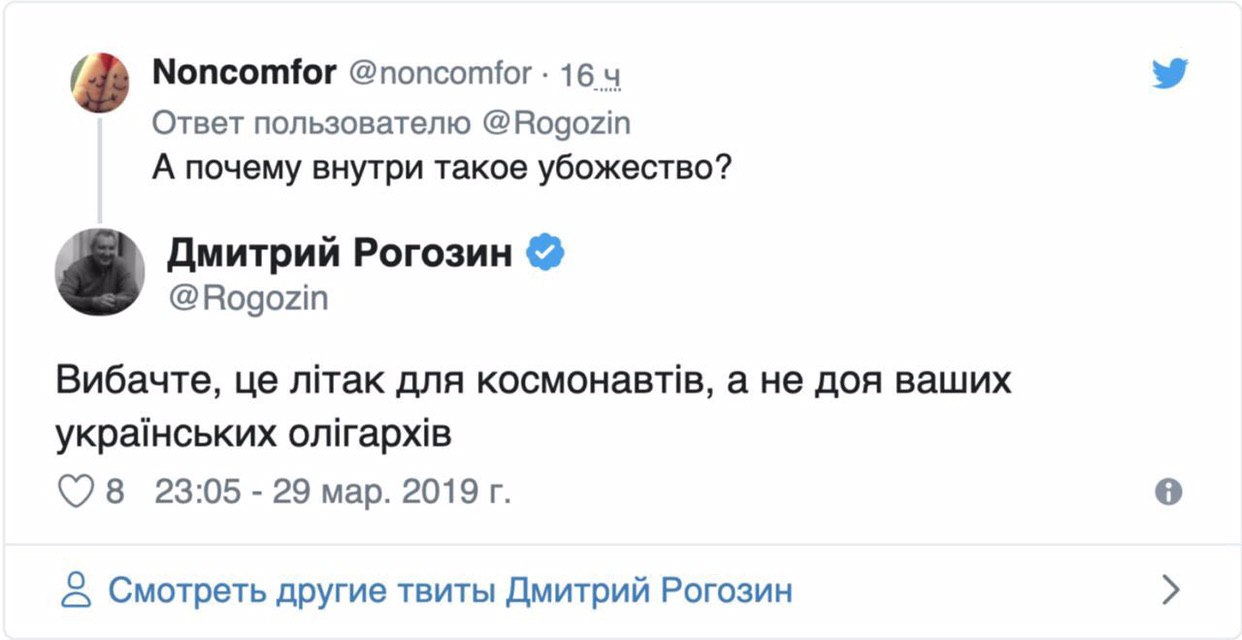Click the person icon in the footer
1242x640 pixels.
75,591
